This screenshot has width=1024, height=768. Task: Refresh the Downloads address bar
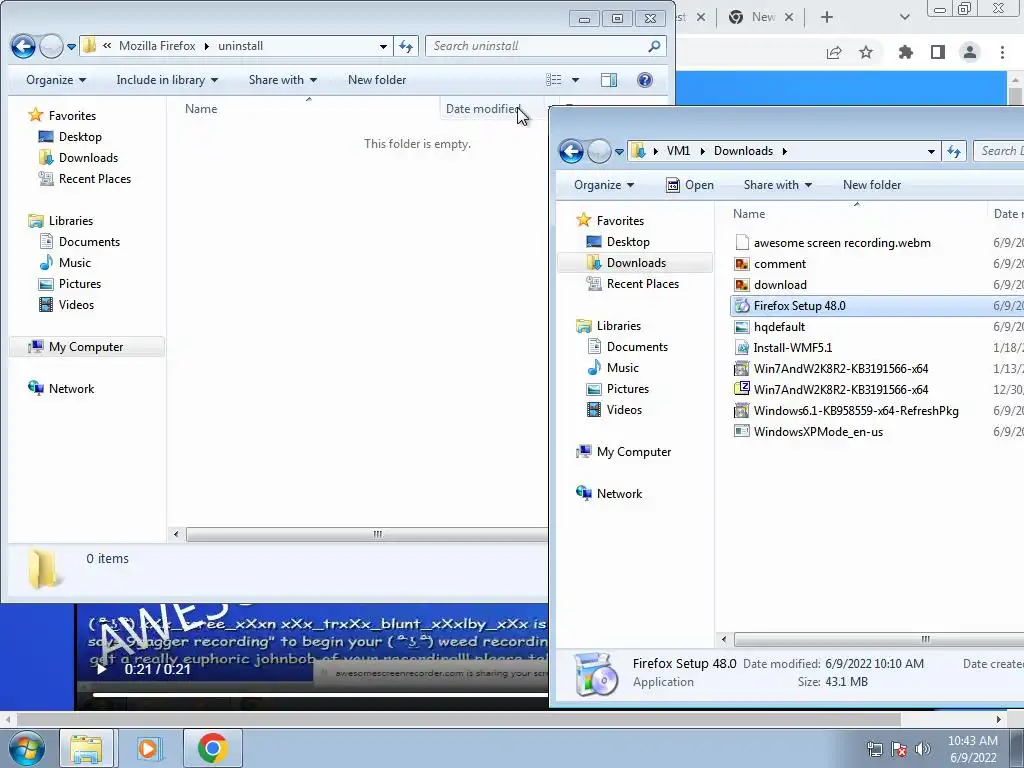click(954, 152)
